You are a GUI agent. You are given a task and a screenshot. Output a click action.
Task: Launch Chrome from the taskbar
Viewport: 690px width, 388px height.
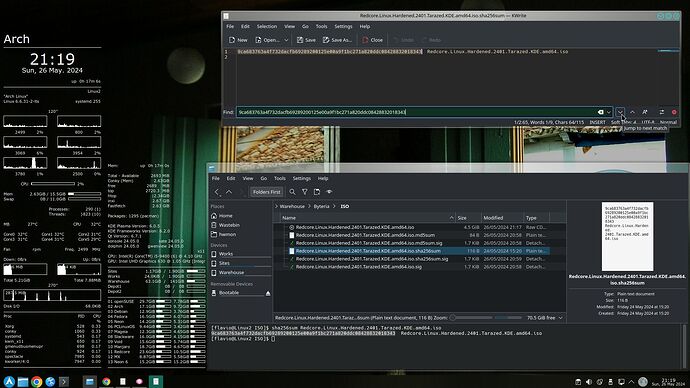37,381
